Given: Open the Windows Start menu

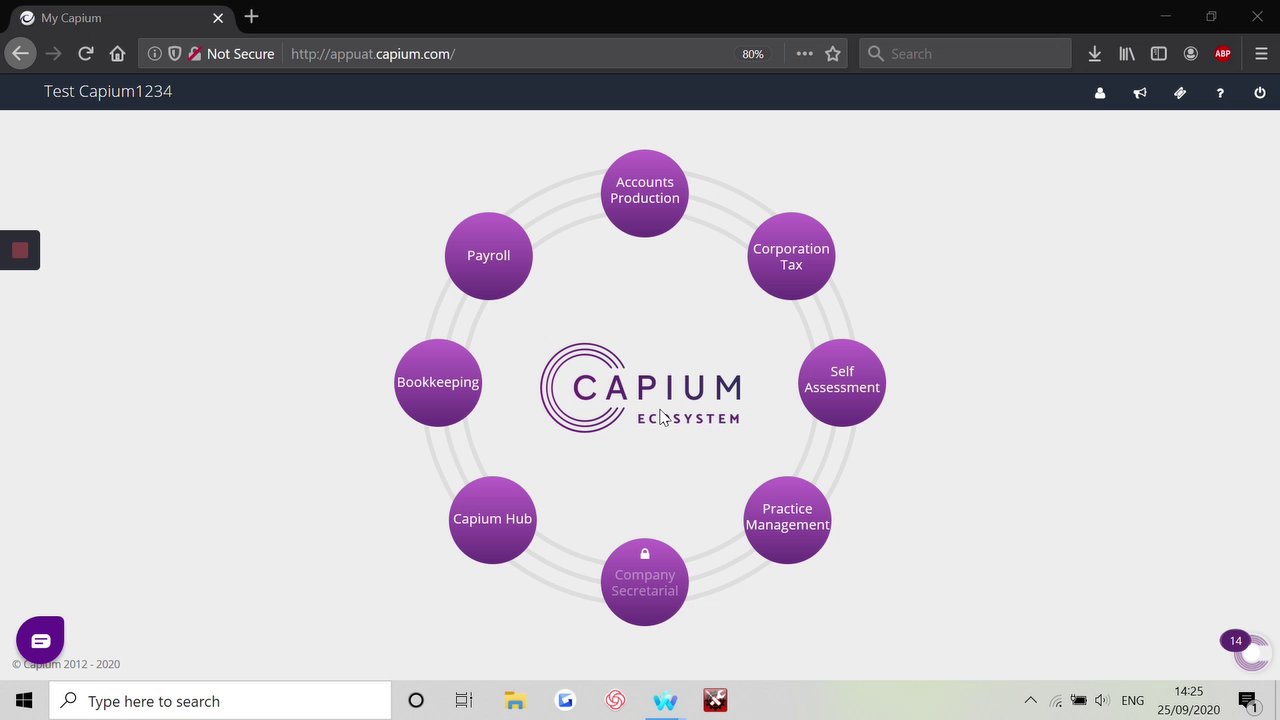Looking at the screenshot, I should point(24,701).
